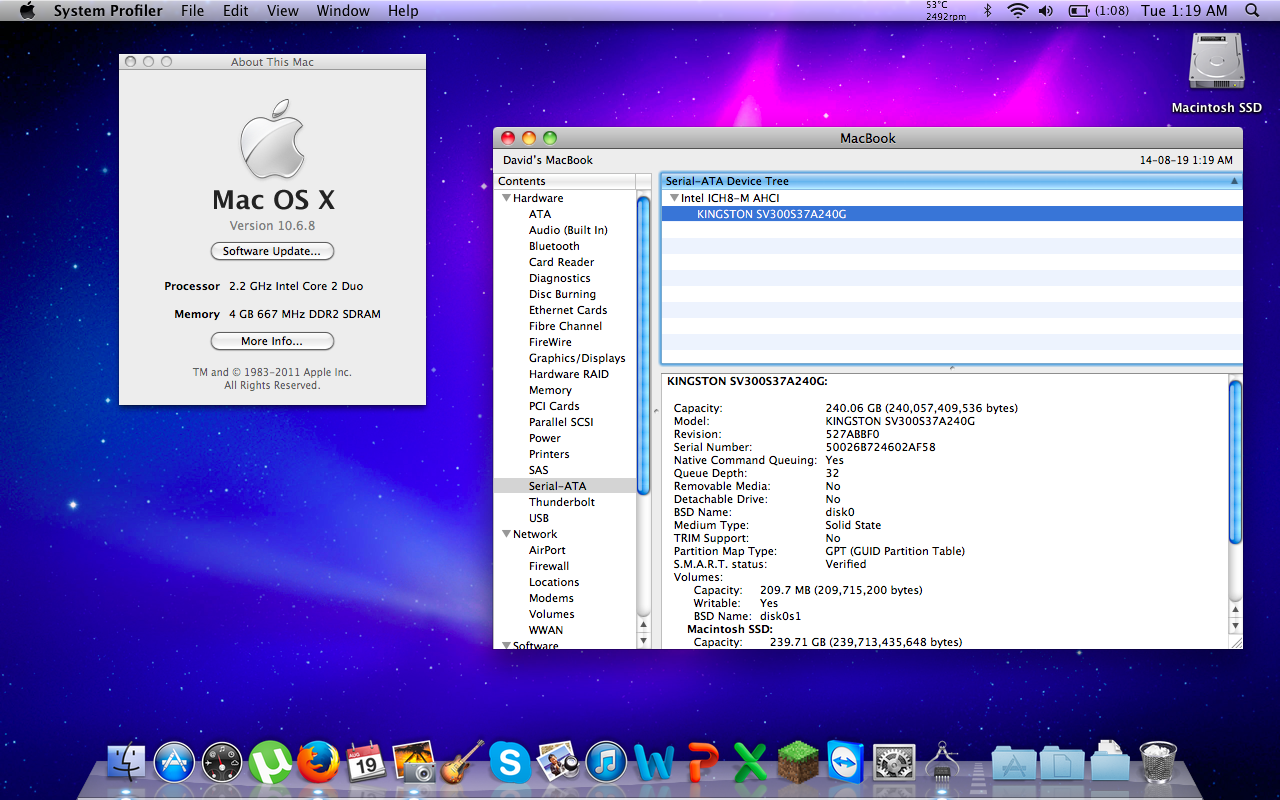Image resolution: width=1280 pixels, height=800 pixels.
Task: Select Firewall under Network
Action: 549,566
